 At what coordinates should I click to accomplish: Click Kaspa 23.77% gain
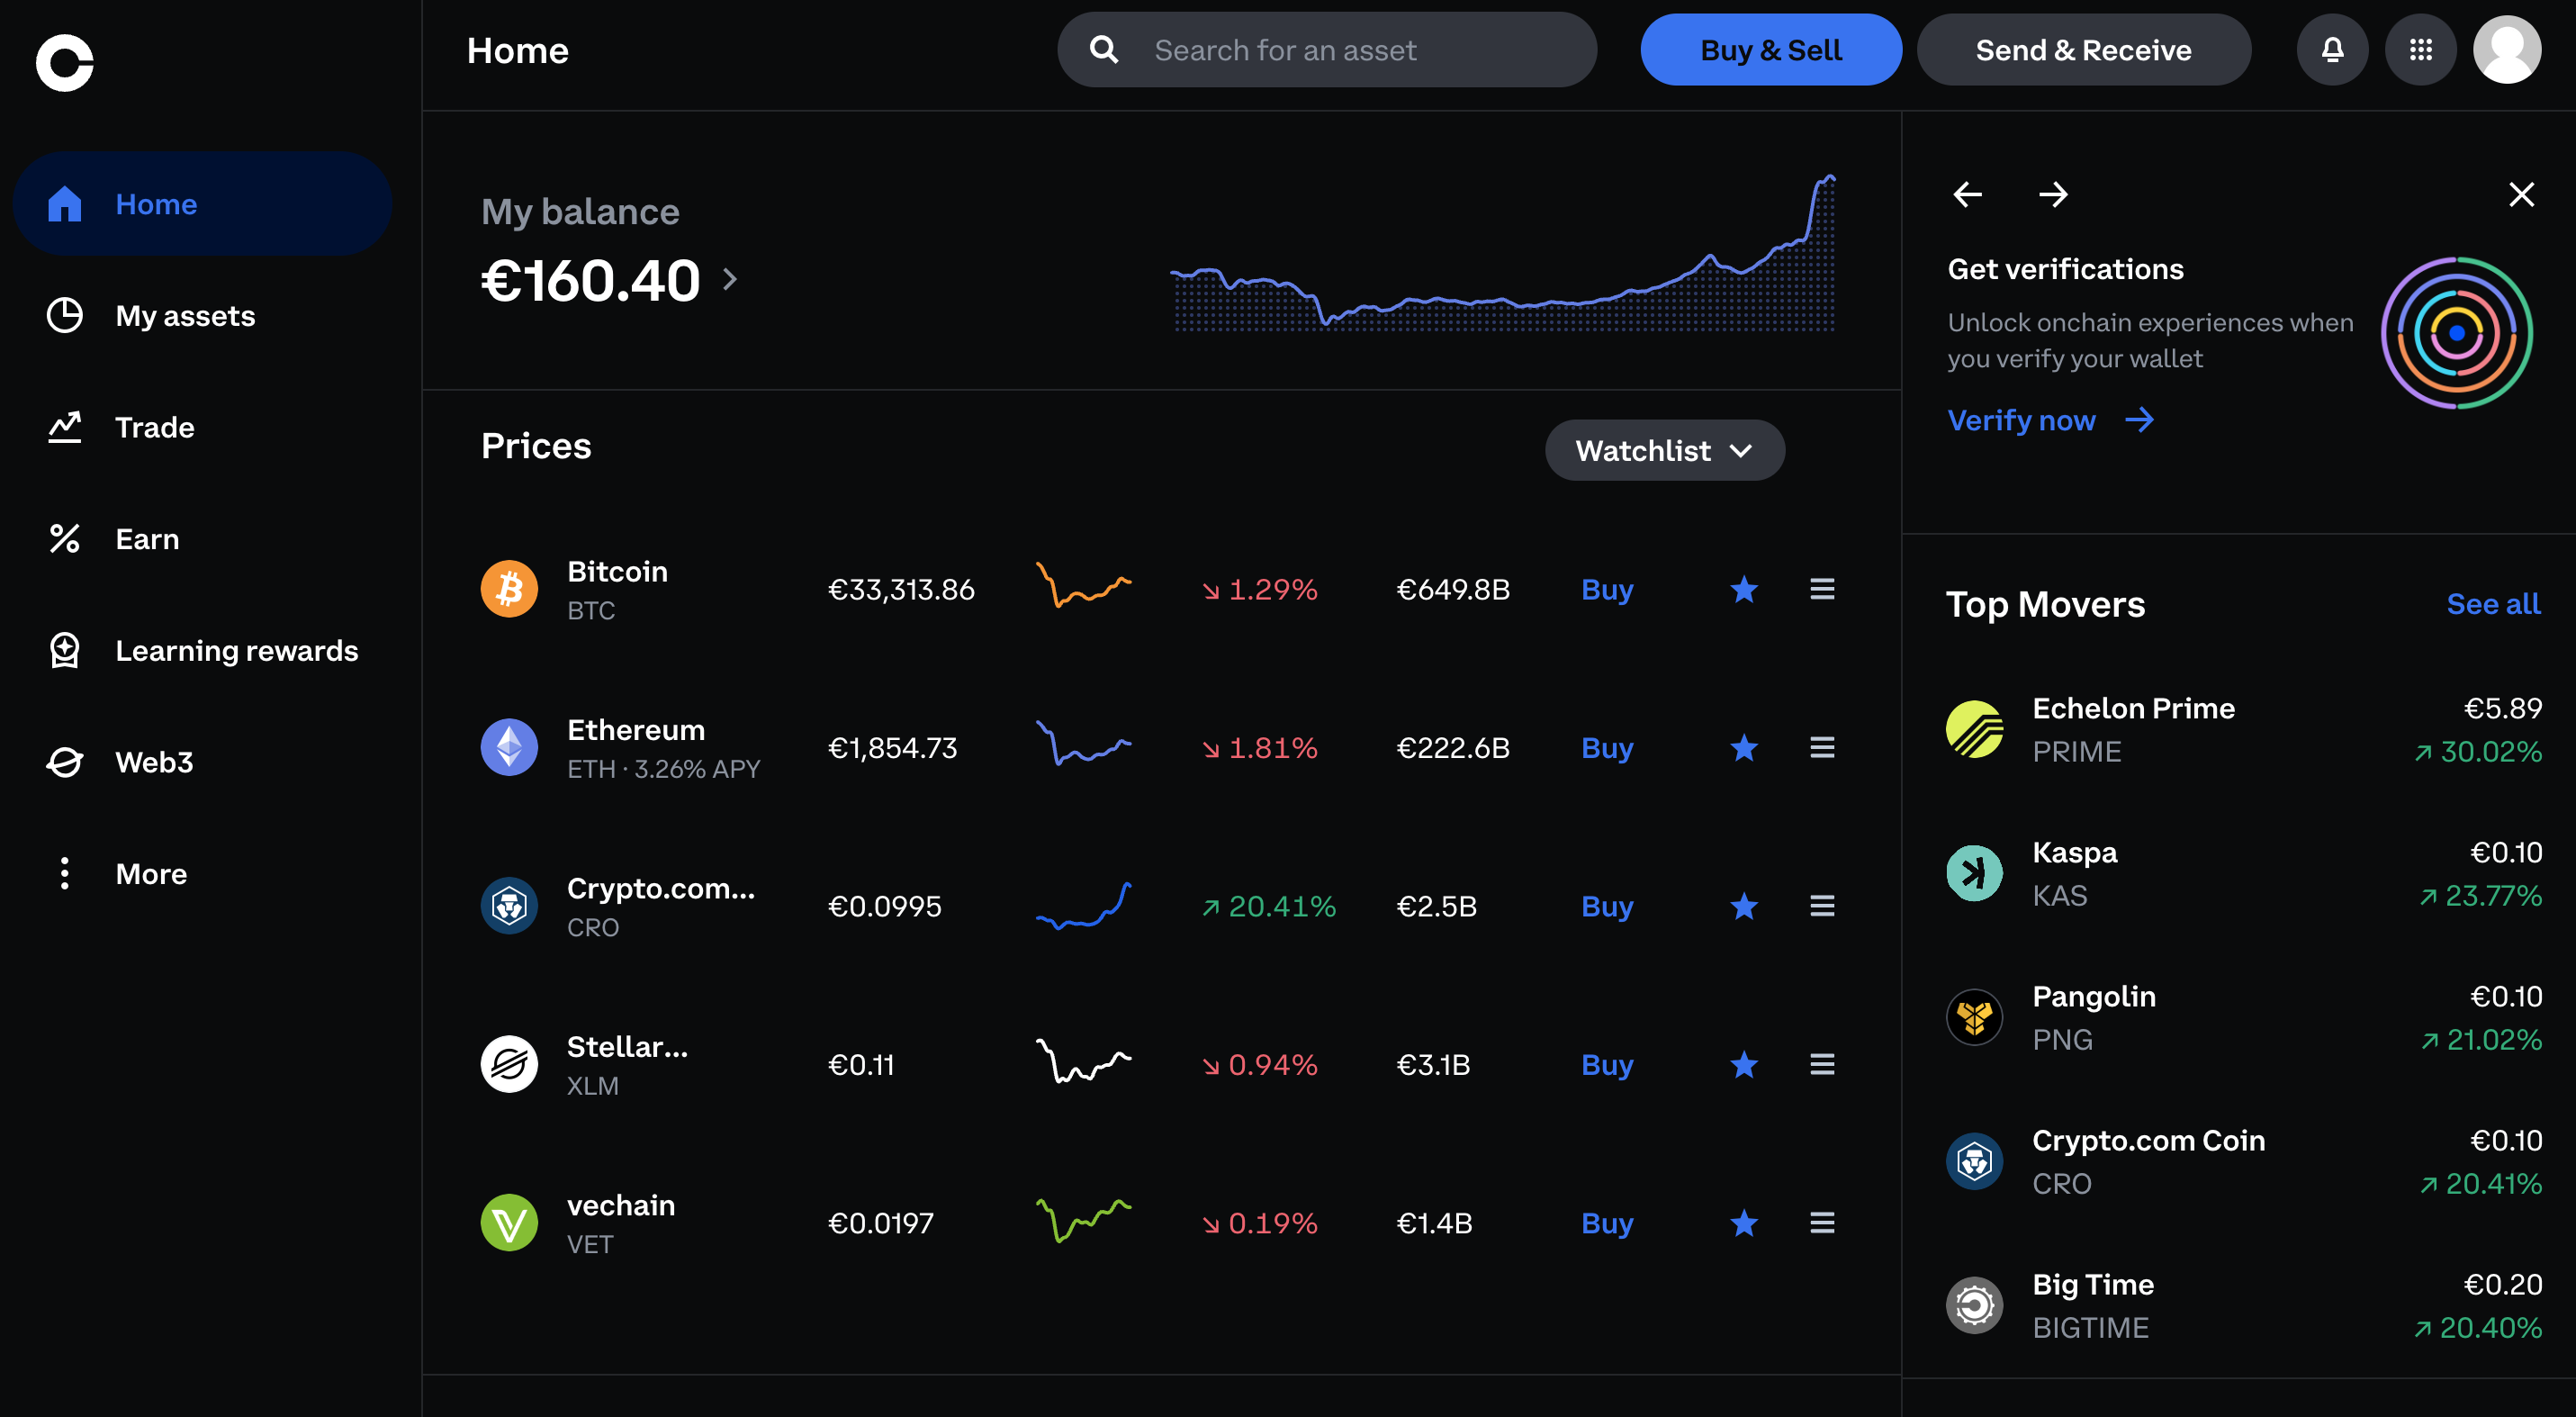tap(2480, 895)
